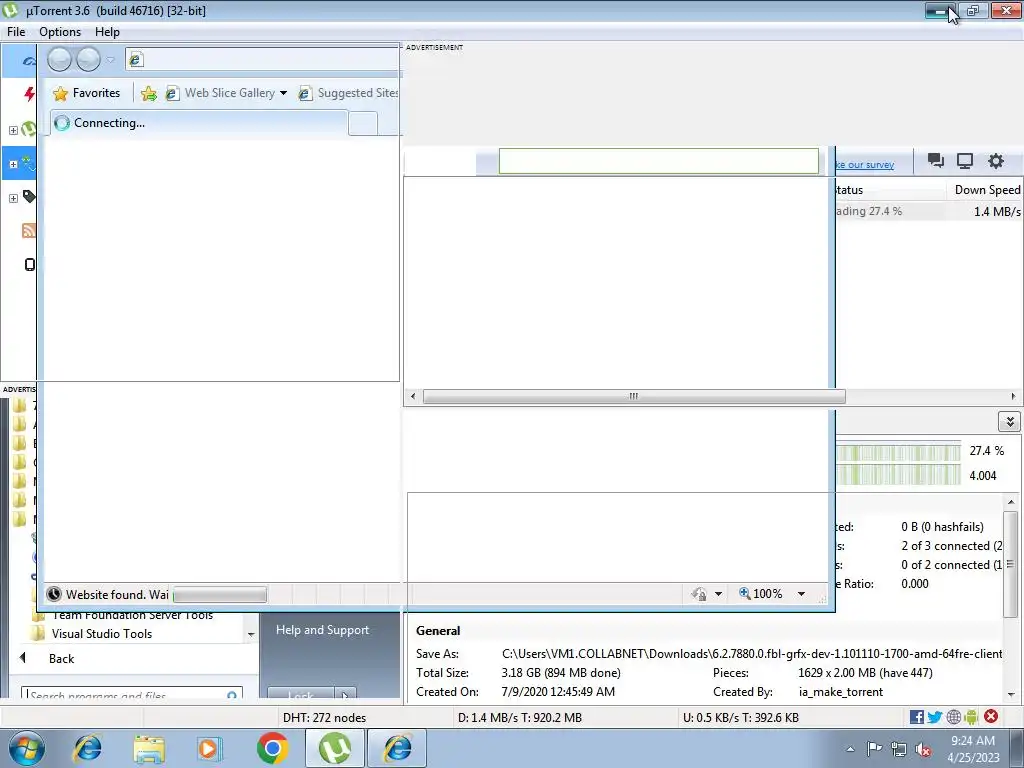
Task: Open Windows Media Player taskbar icon
Action: (210, 748)
